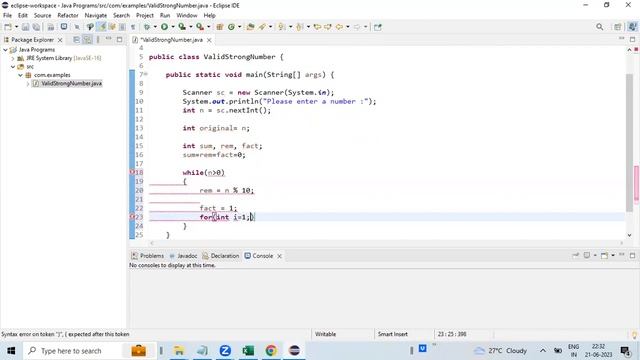The height and width of the screenshot is (360, 640).
Task: Open Chrome from the taskbar
Action: click(271, 351)
